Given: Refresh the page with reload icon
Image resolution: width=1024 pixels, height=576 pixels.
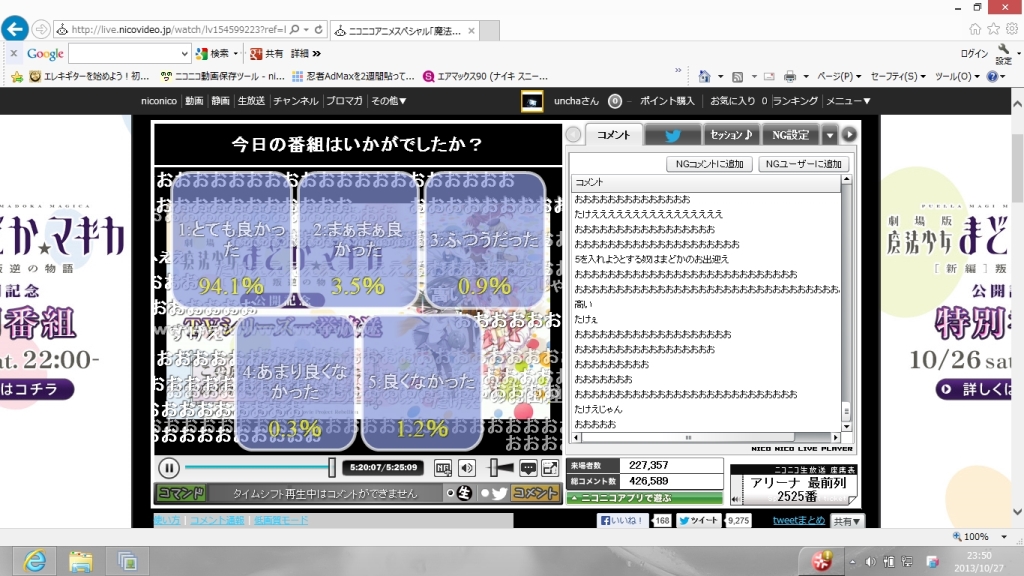Looking at the screenshot, I should click(x=319, y=29).
